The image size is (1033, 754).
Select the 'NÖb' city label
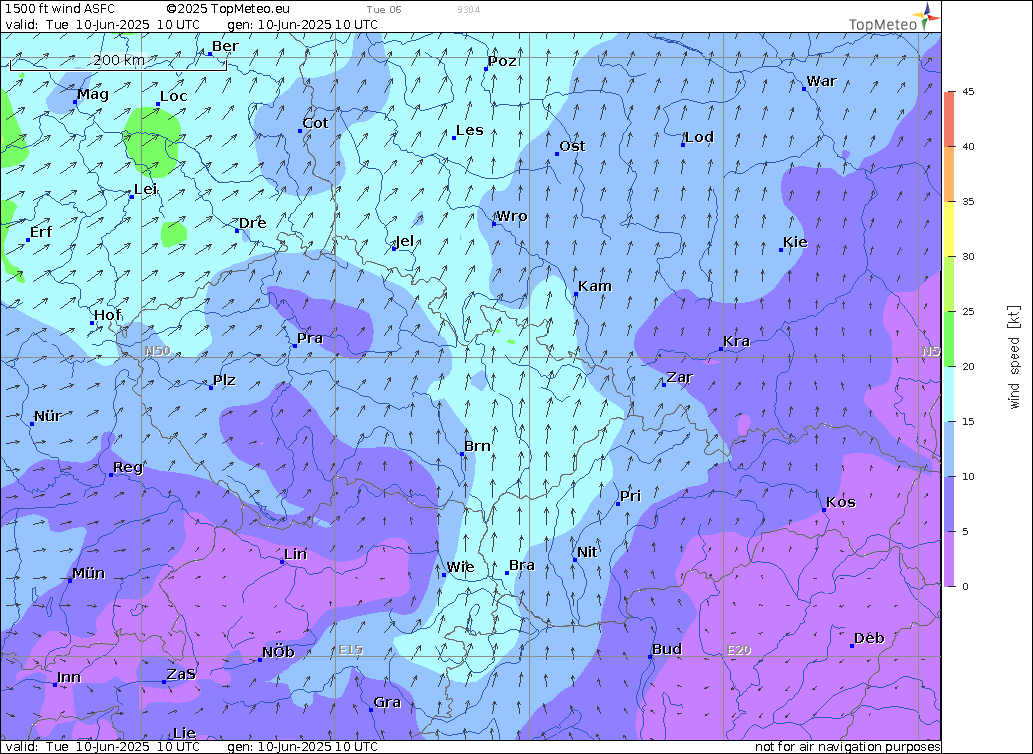click(278, 652)
